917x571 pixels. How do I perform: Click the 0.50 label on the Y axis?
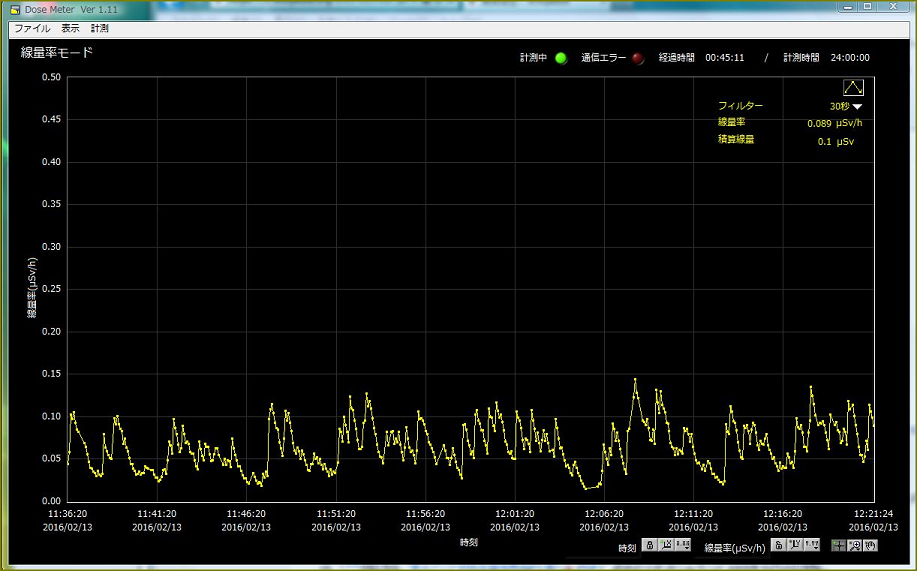pyautogui.click(x=50, y=77)
